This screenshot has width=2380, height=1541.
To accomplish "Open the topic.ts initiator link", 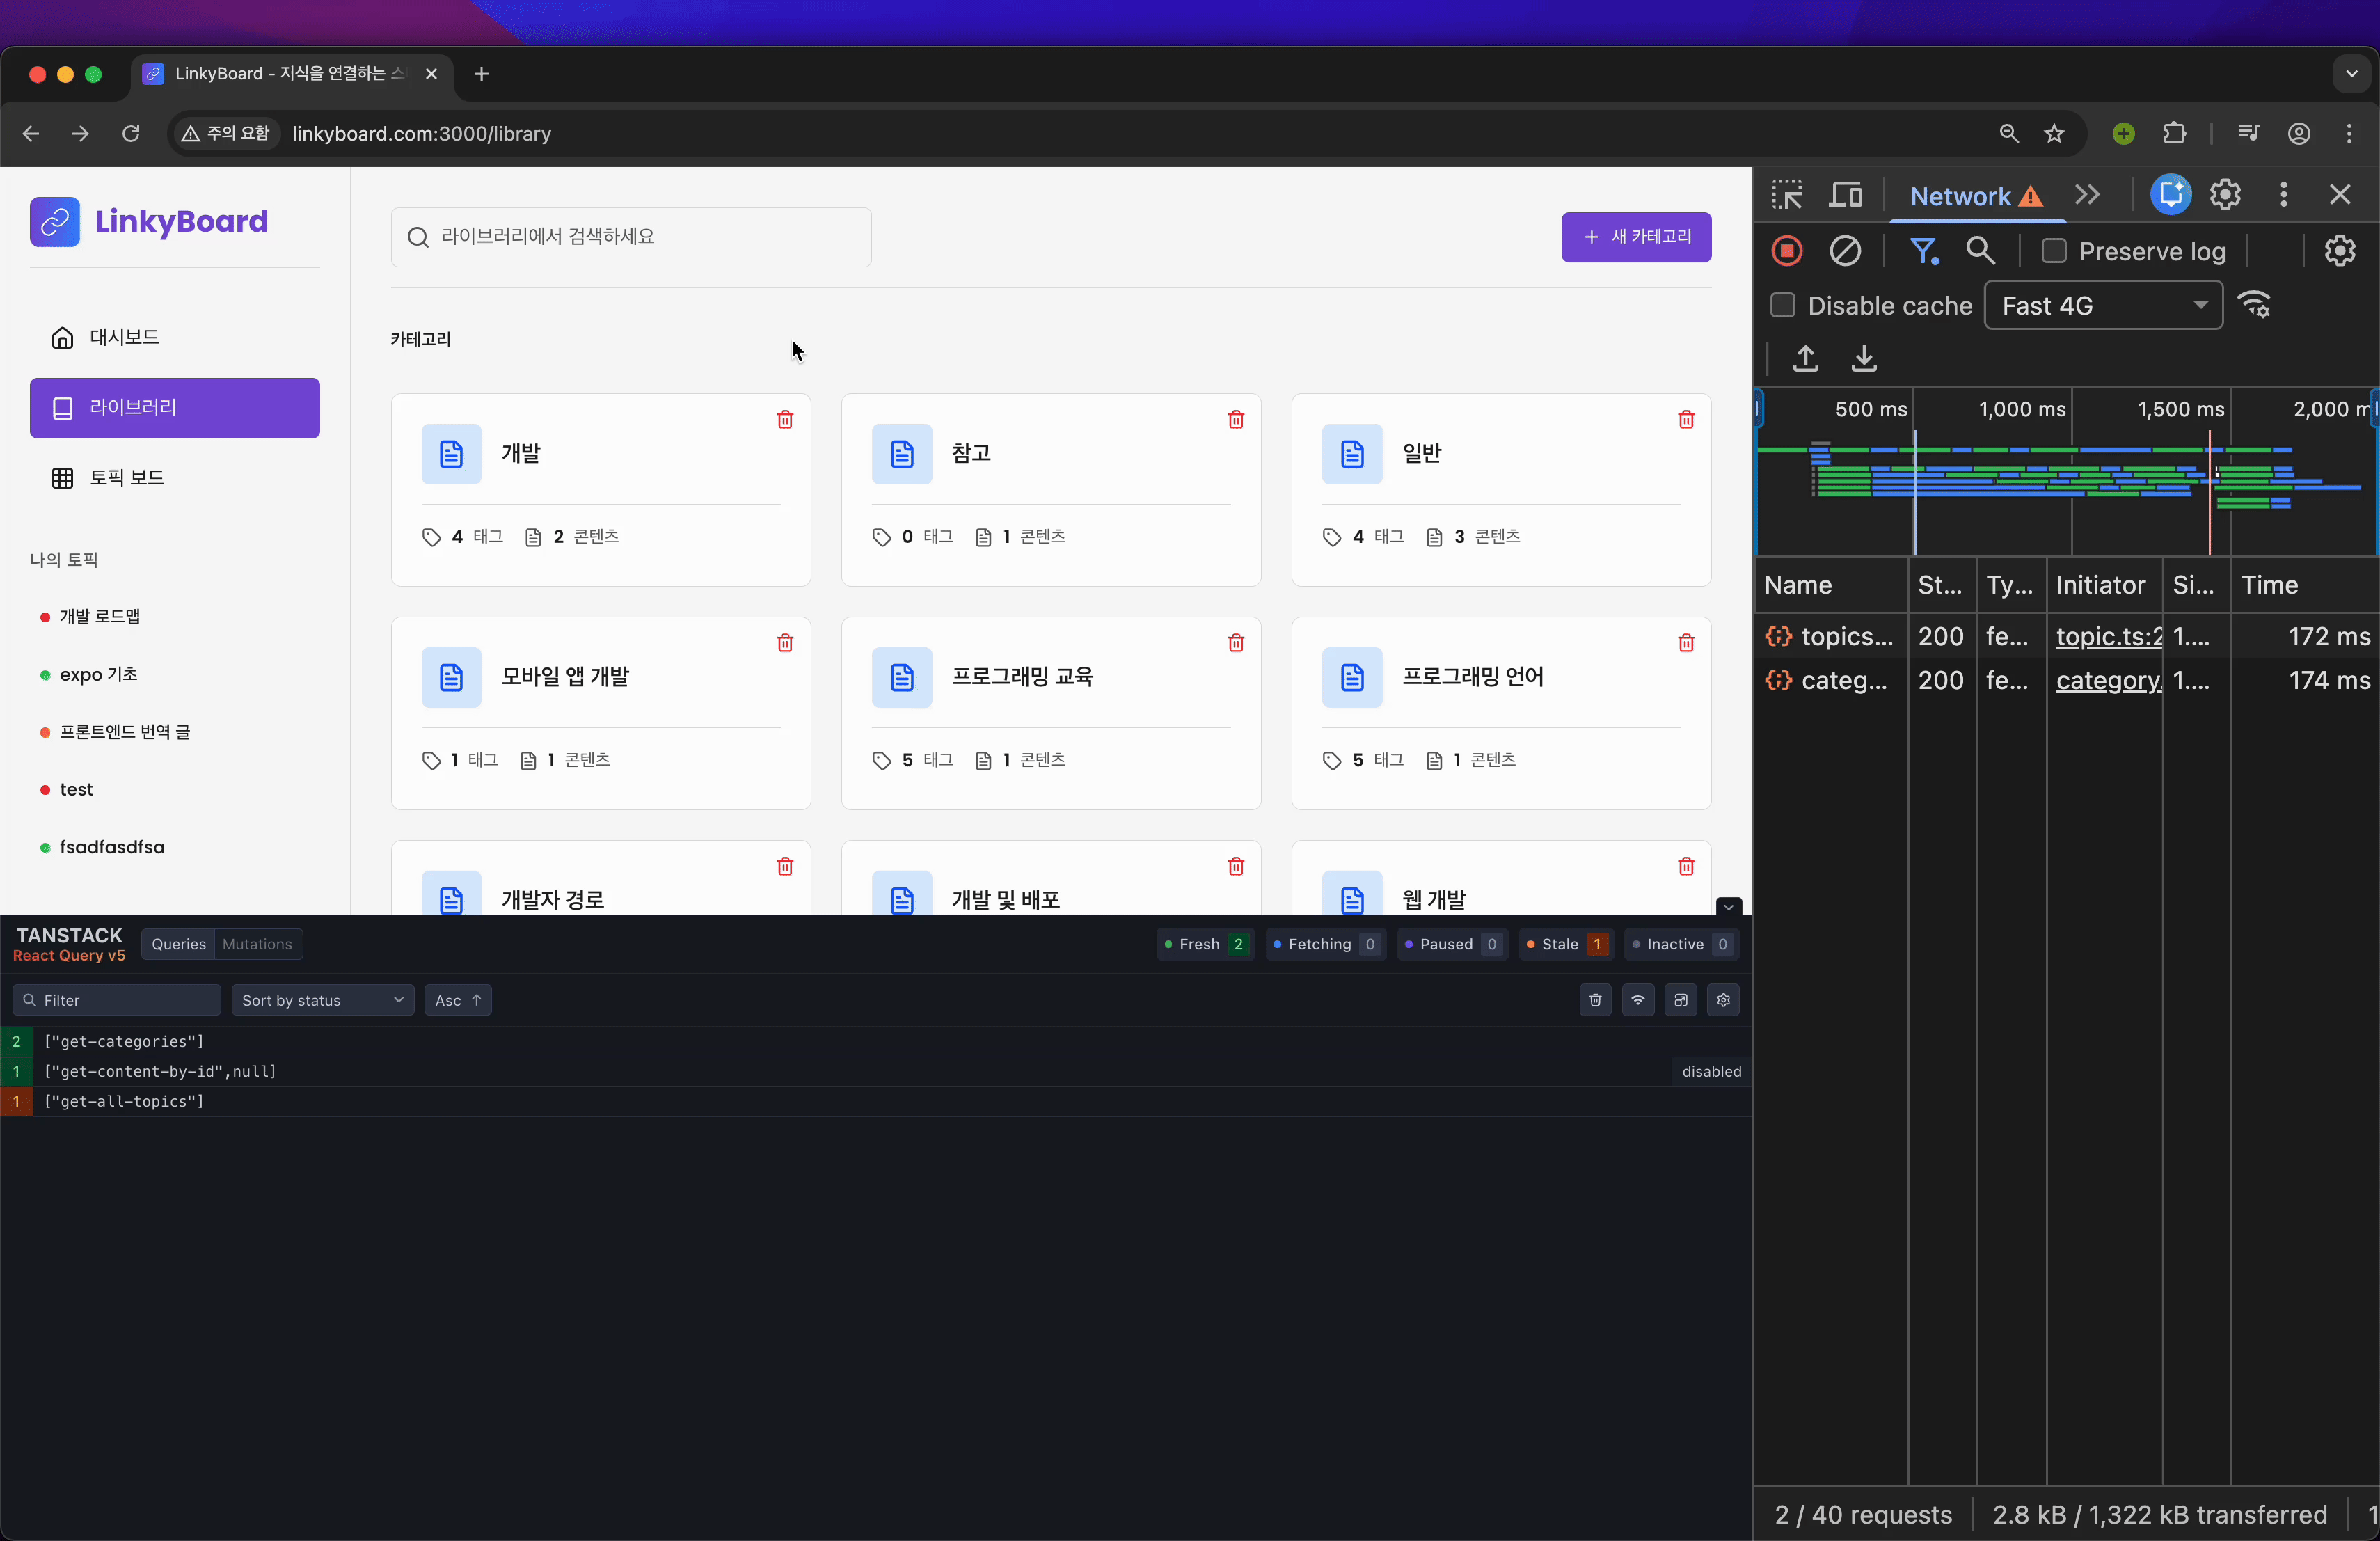I will (2108, 636).
